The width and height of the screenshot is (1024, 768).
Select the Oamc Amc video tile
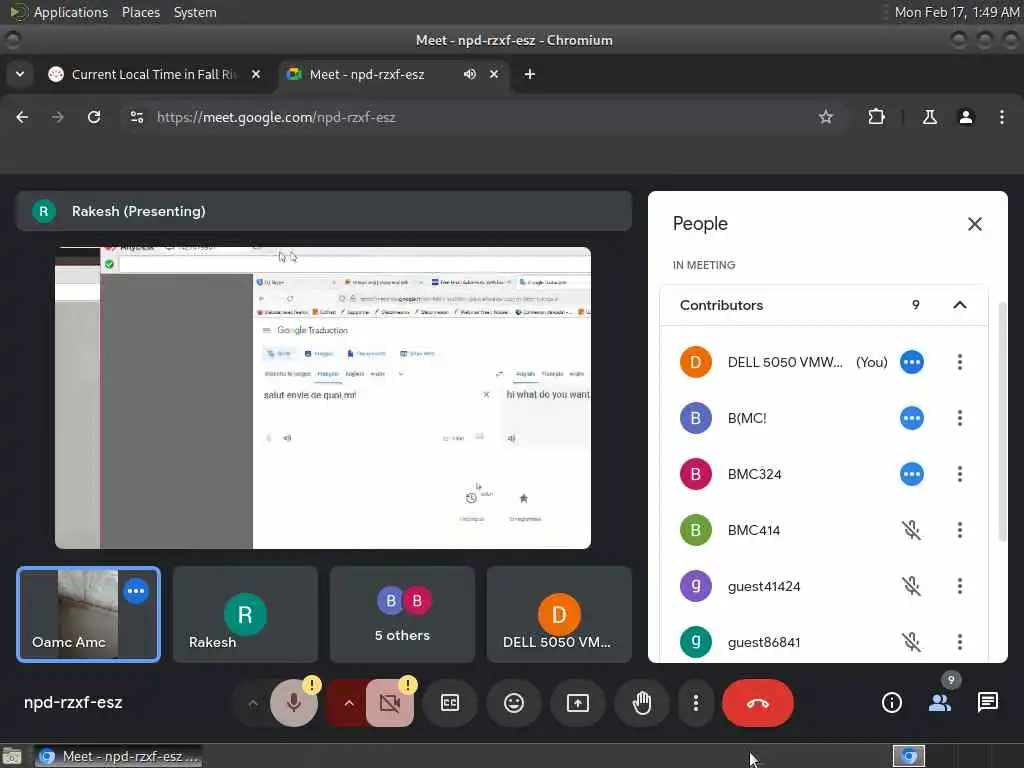click(x=88, y=614)
